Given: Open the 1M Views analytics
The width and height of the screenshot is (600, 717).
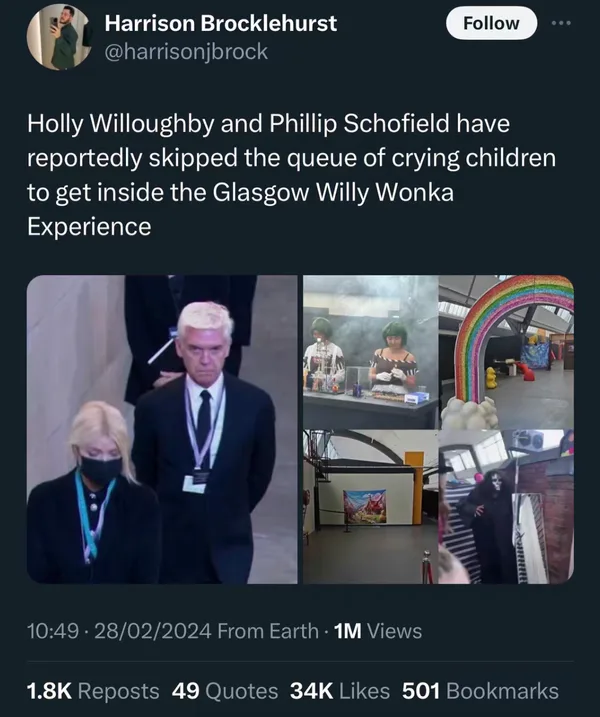Looking at the screenshot, I should (x=378, y=631).
